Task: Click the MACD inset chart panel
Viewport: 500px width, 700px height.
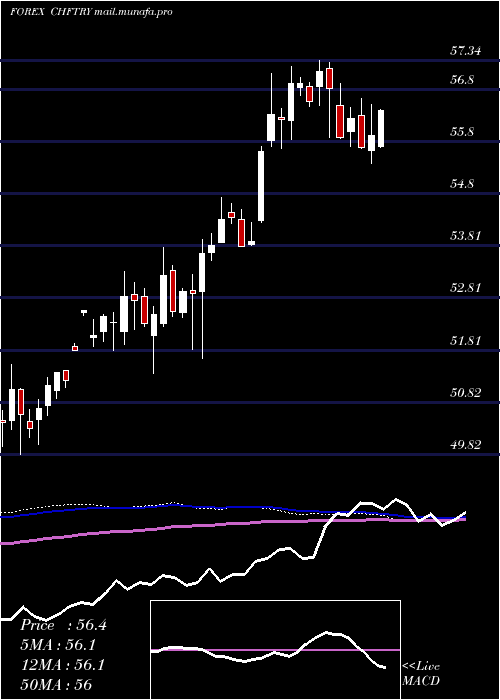Action: 275,650
